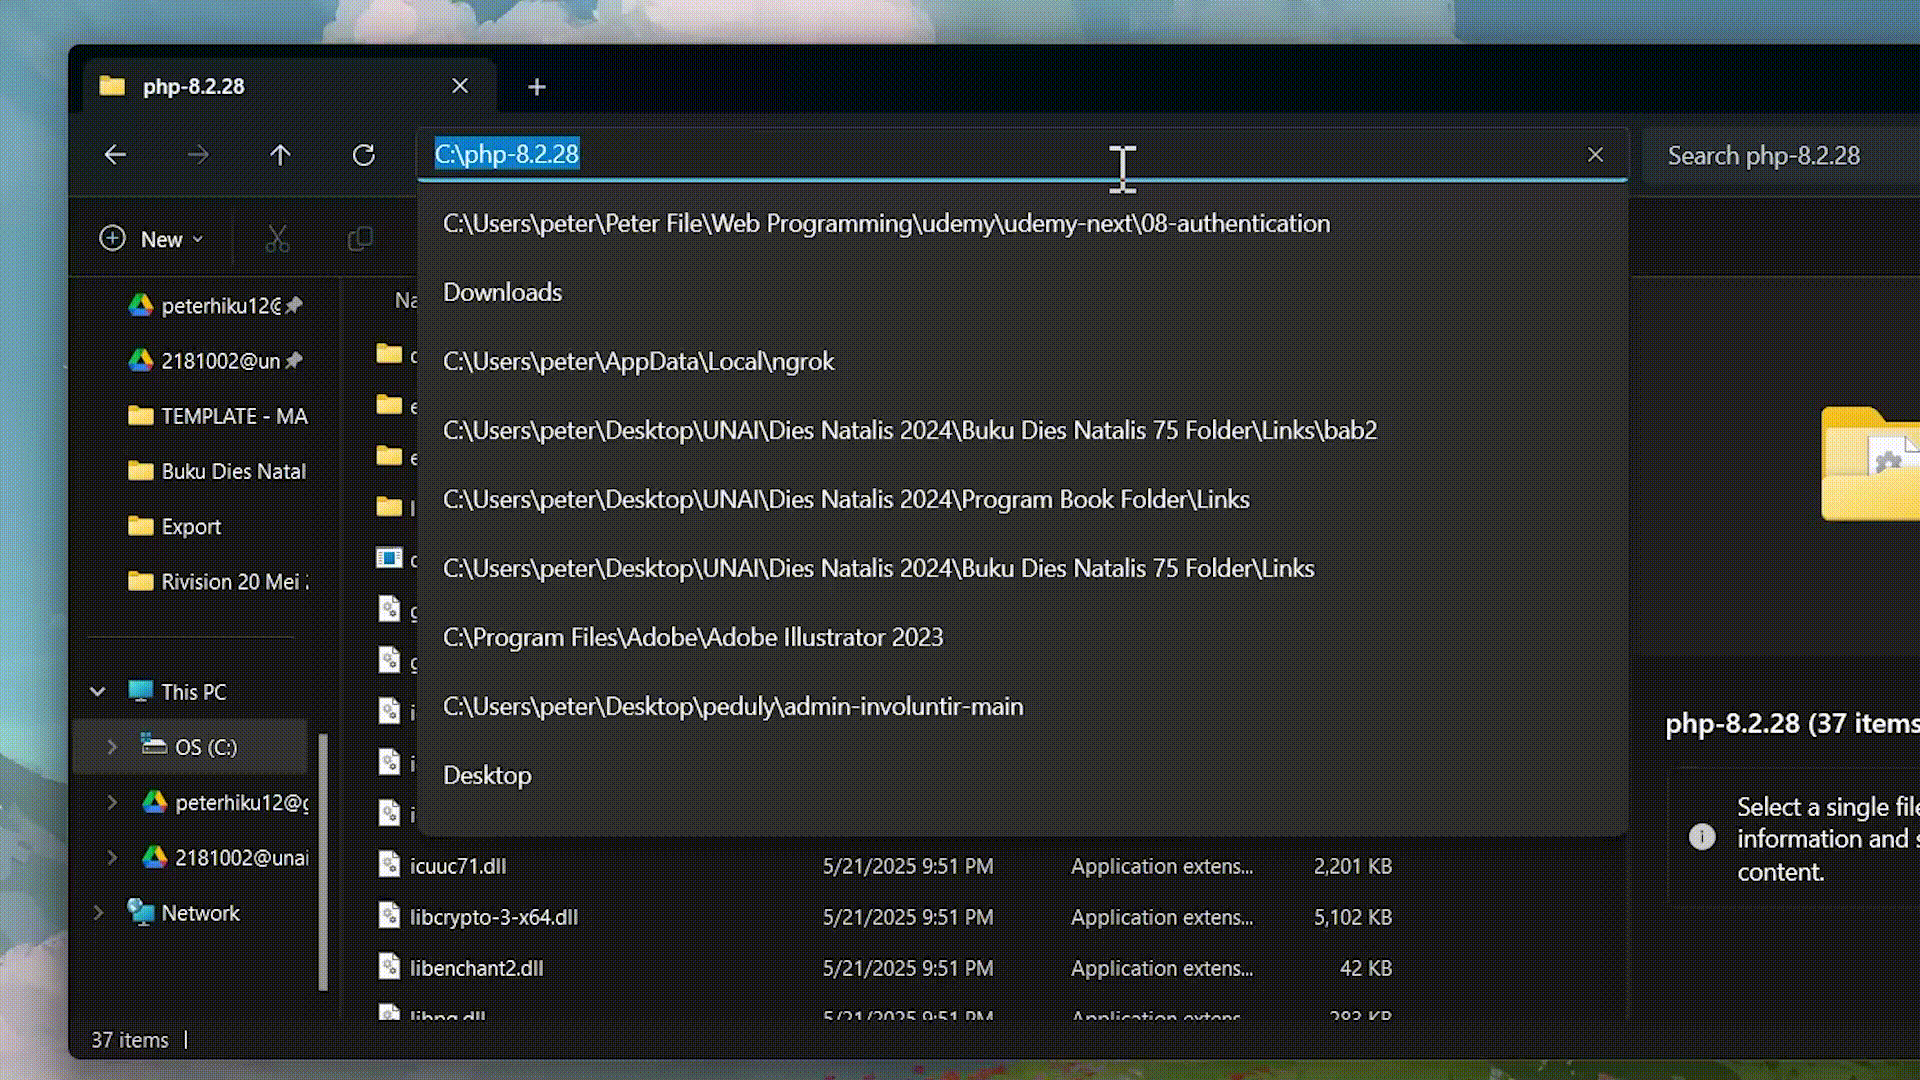
Task: Click the Search php-8.2.28 box
Action: [1780, 156]
